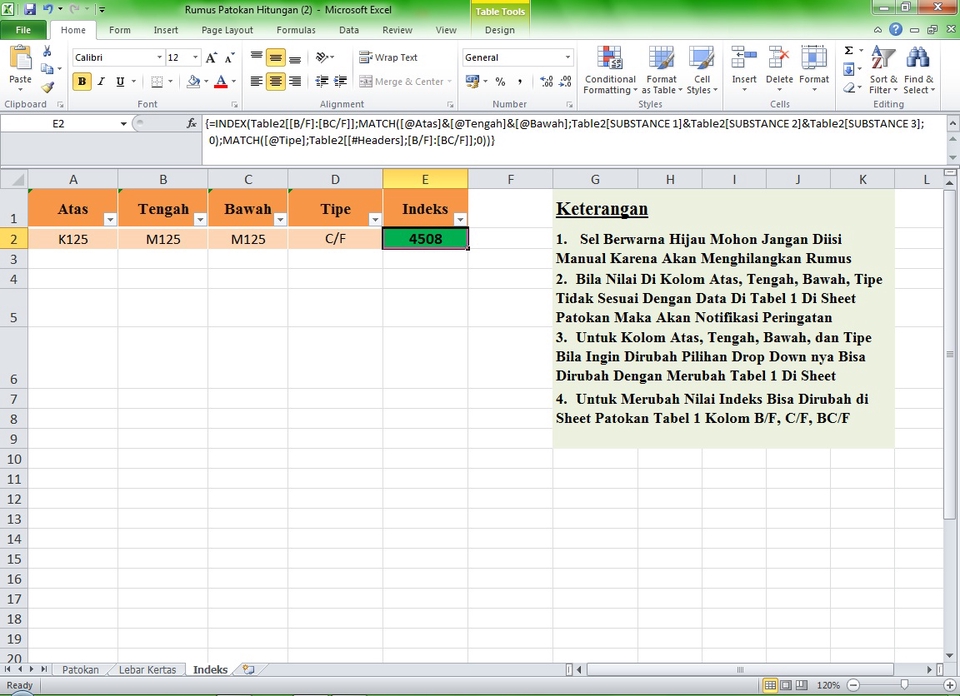Switch to Normal view icon
The height and width of the screenshot is (696, 960).
(770, 685)
